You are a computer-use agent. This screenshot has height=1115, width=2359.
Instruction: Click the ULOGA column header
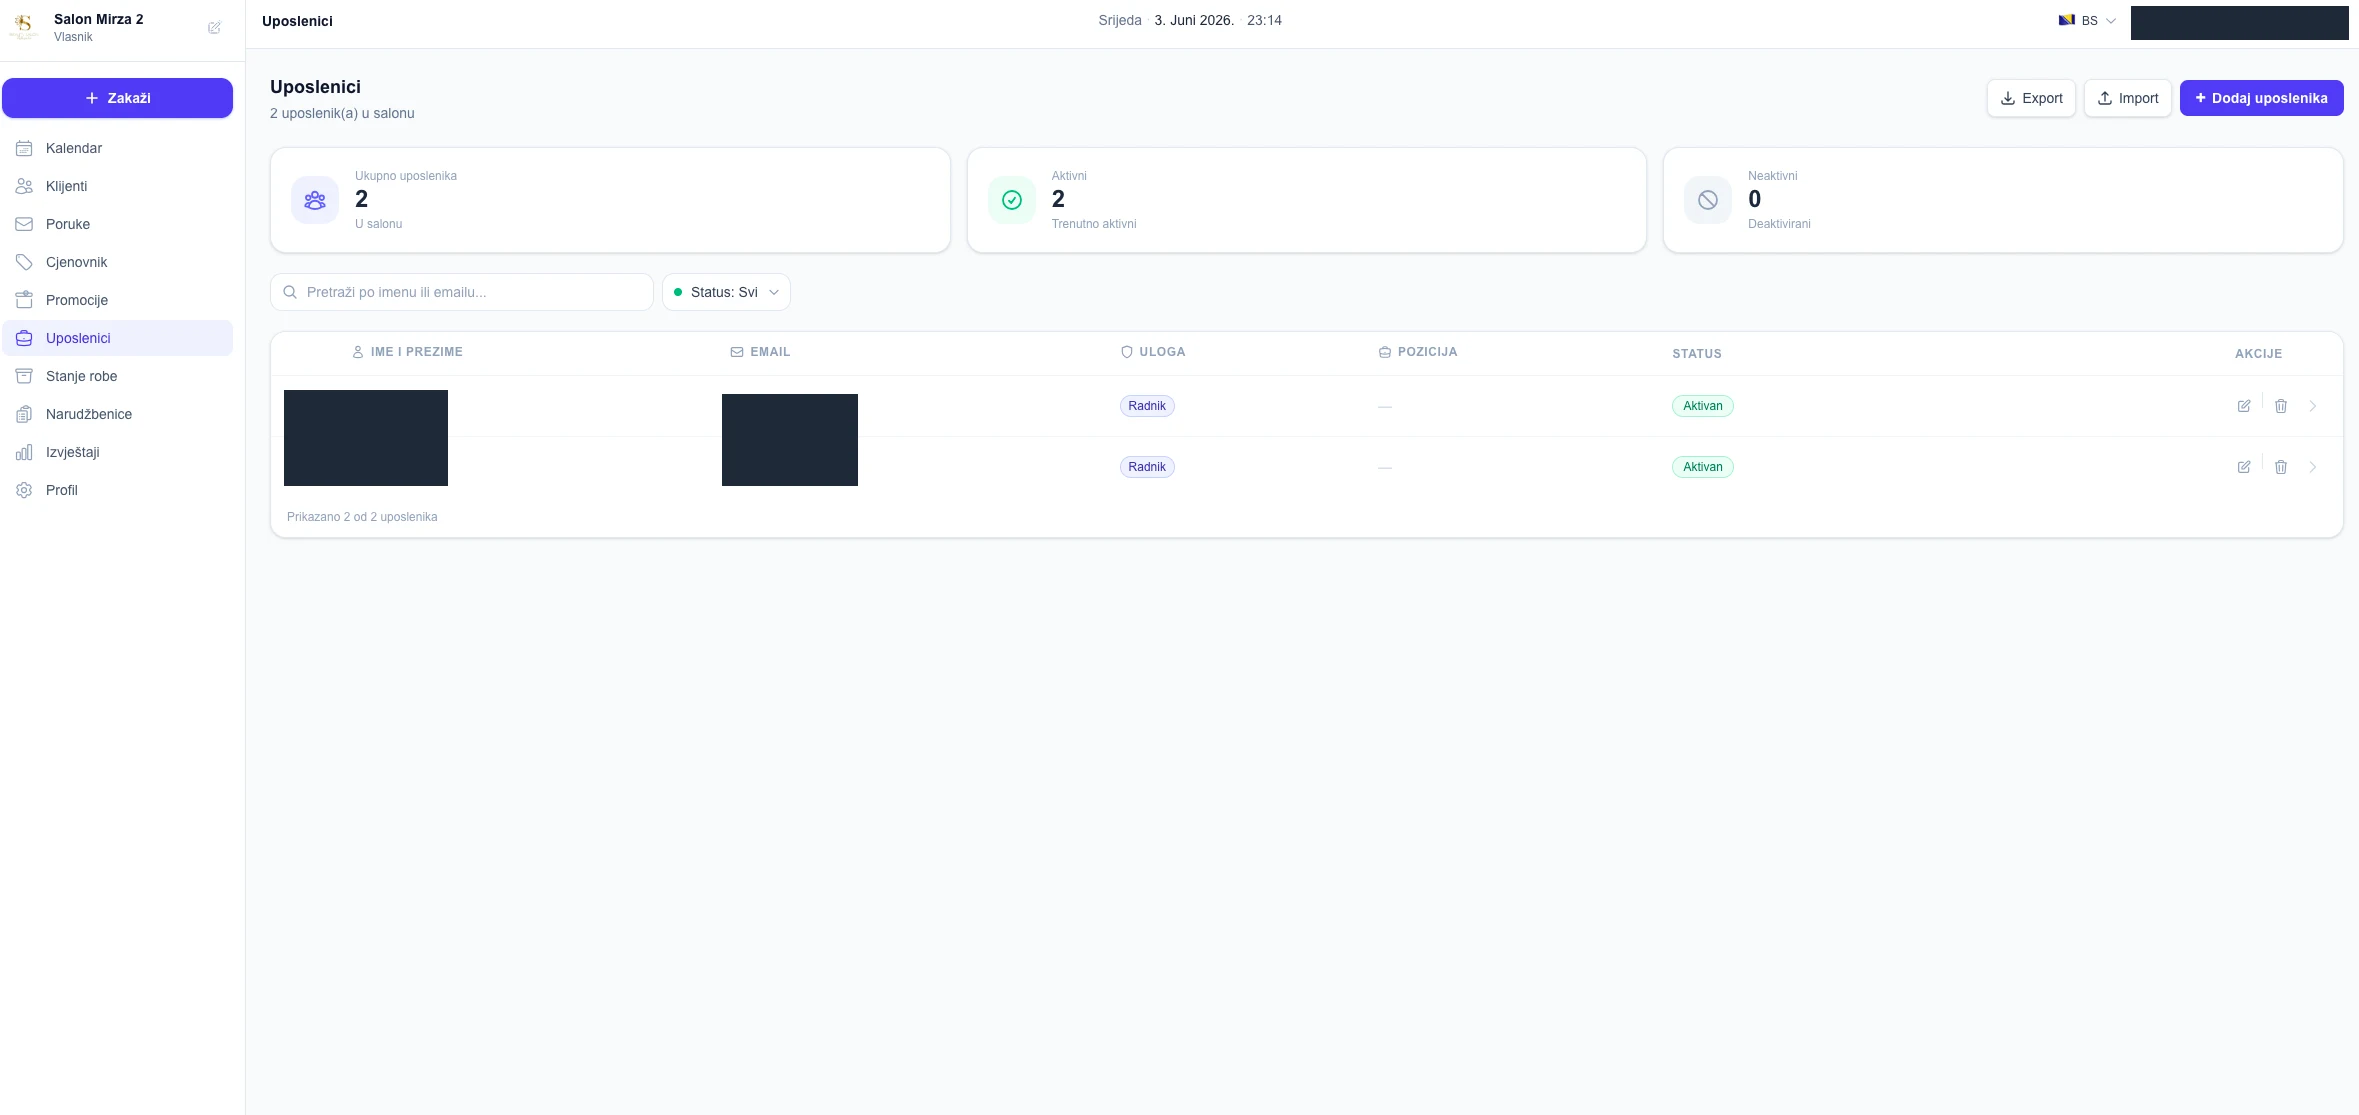(1153, 352)
